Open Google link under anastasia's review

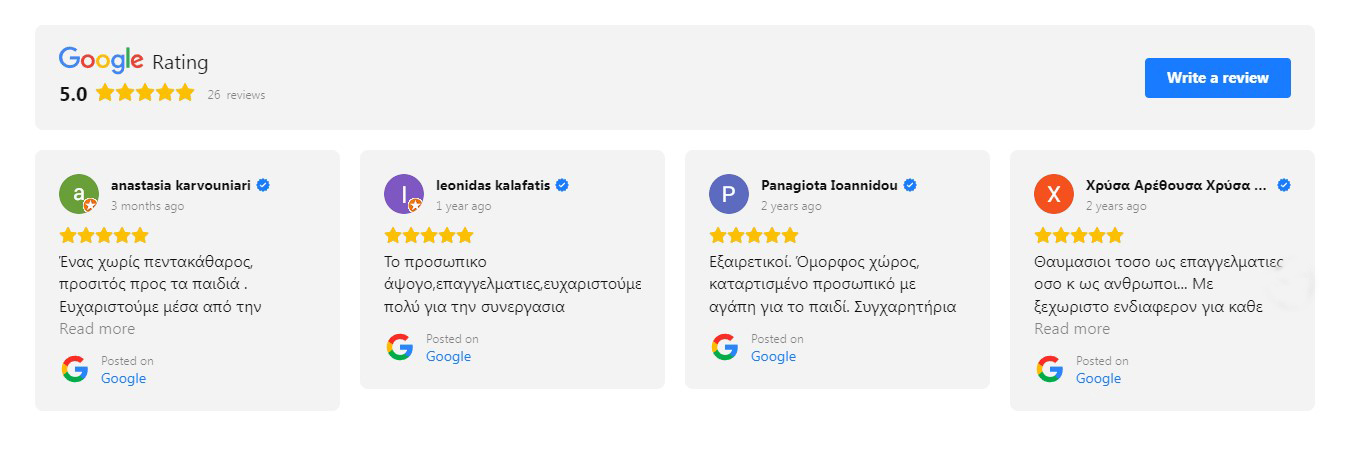point(123,378)
